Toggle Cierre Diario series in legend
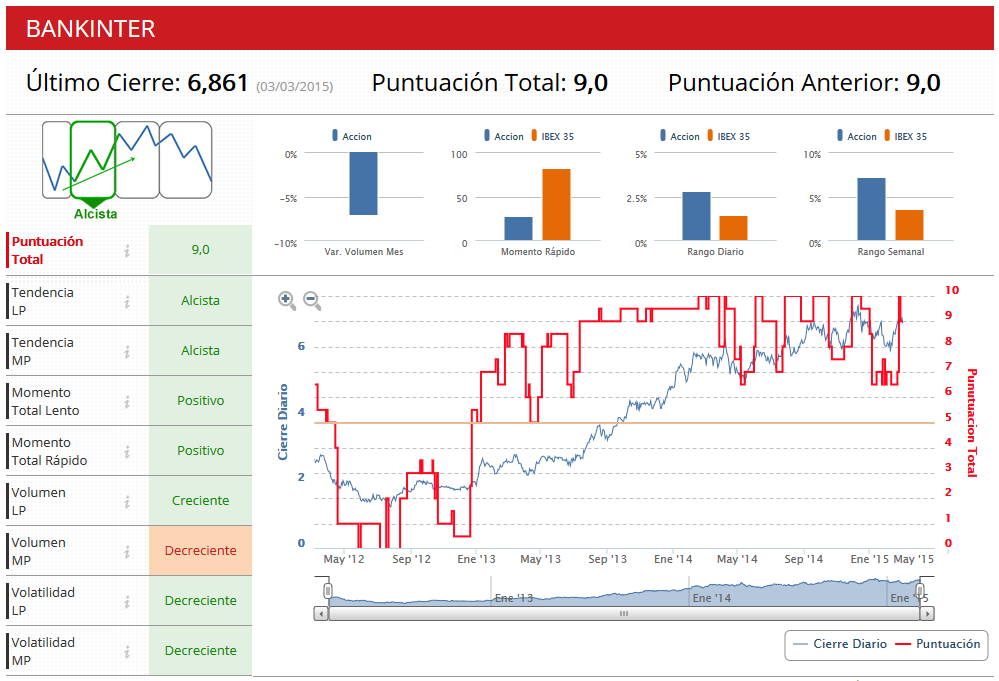Screen dimensions: 999x681 point(840,644)
